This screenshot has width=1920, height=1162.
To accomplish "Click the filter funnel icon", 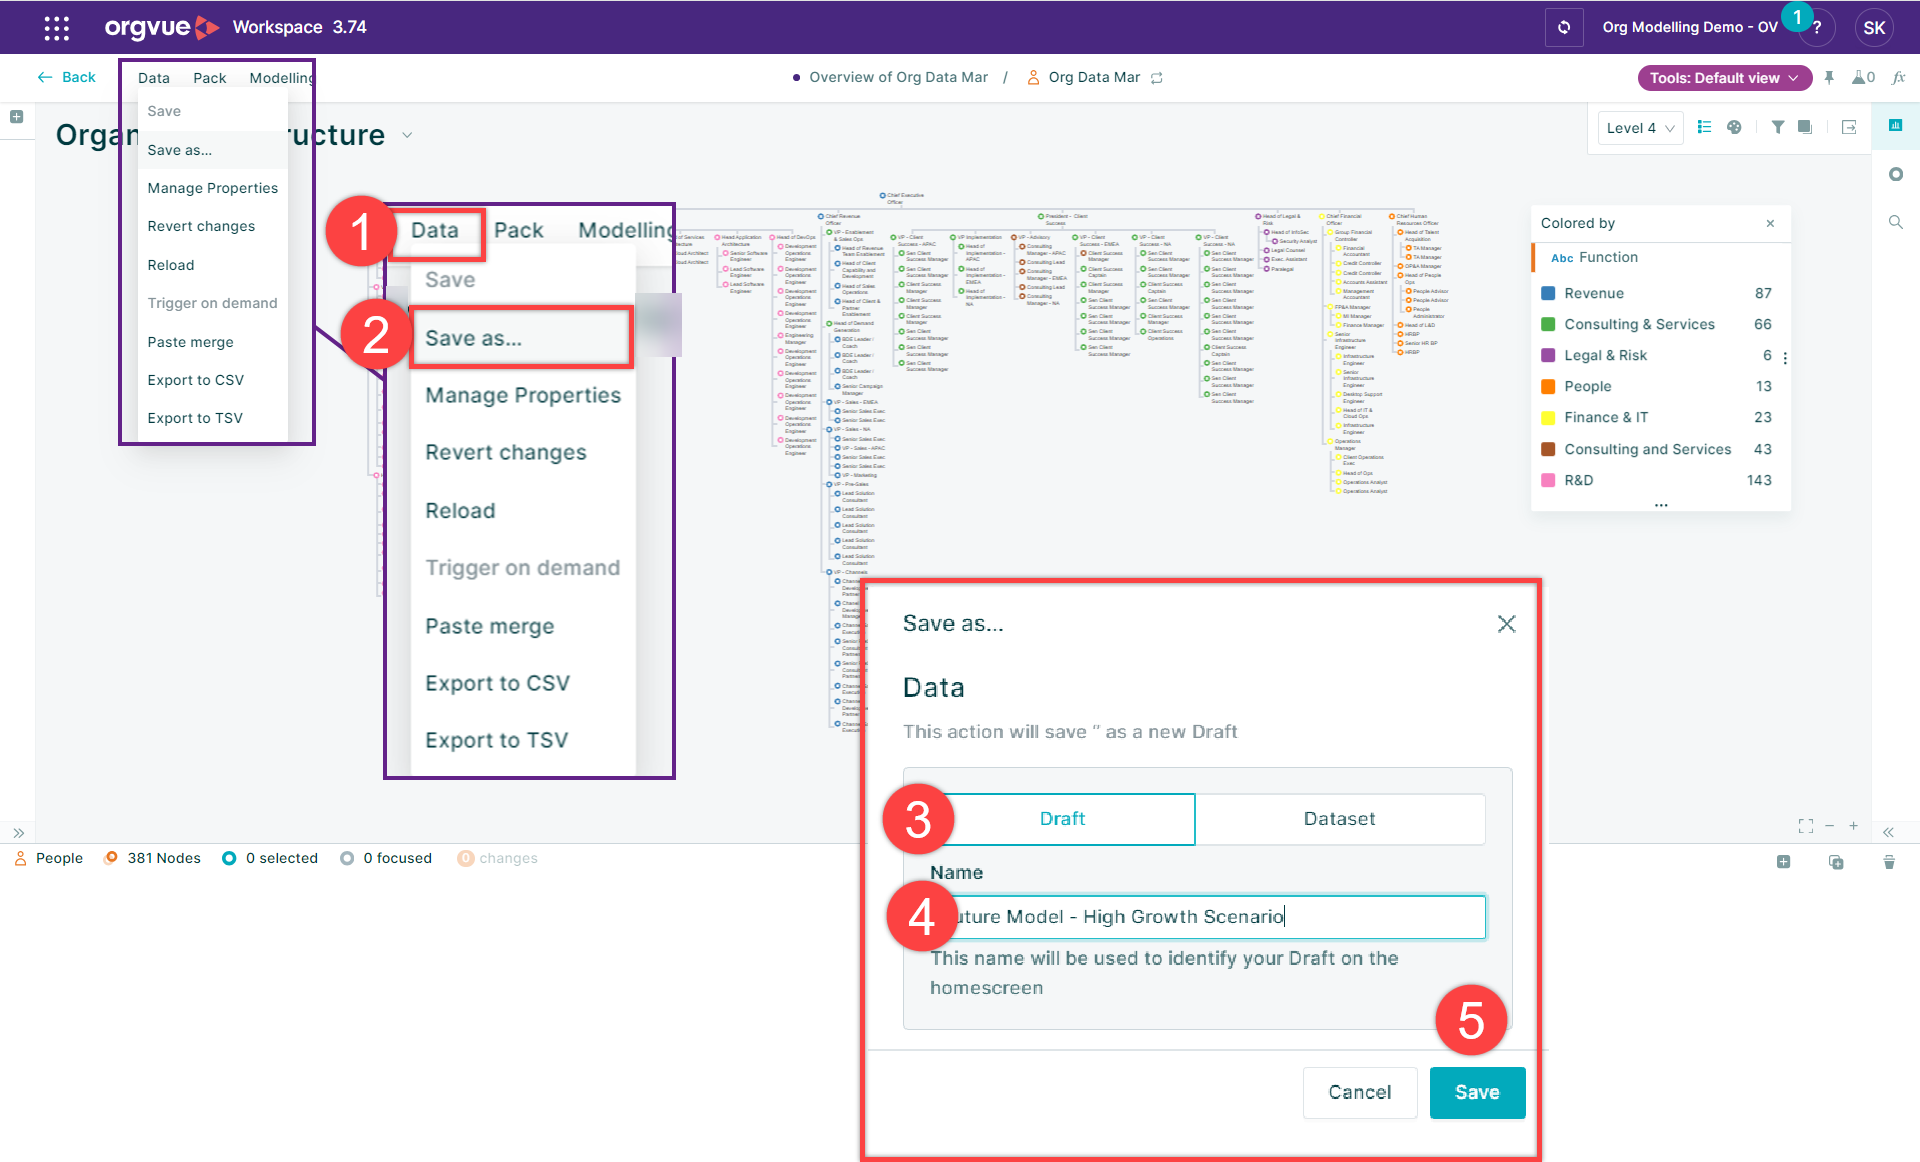I will click(x=1777, y=127).
